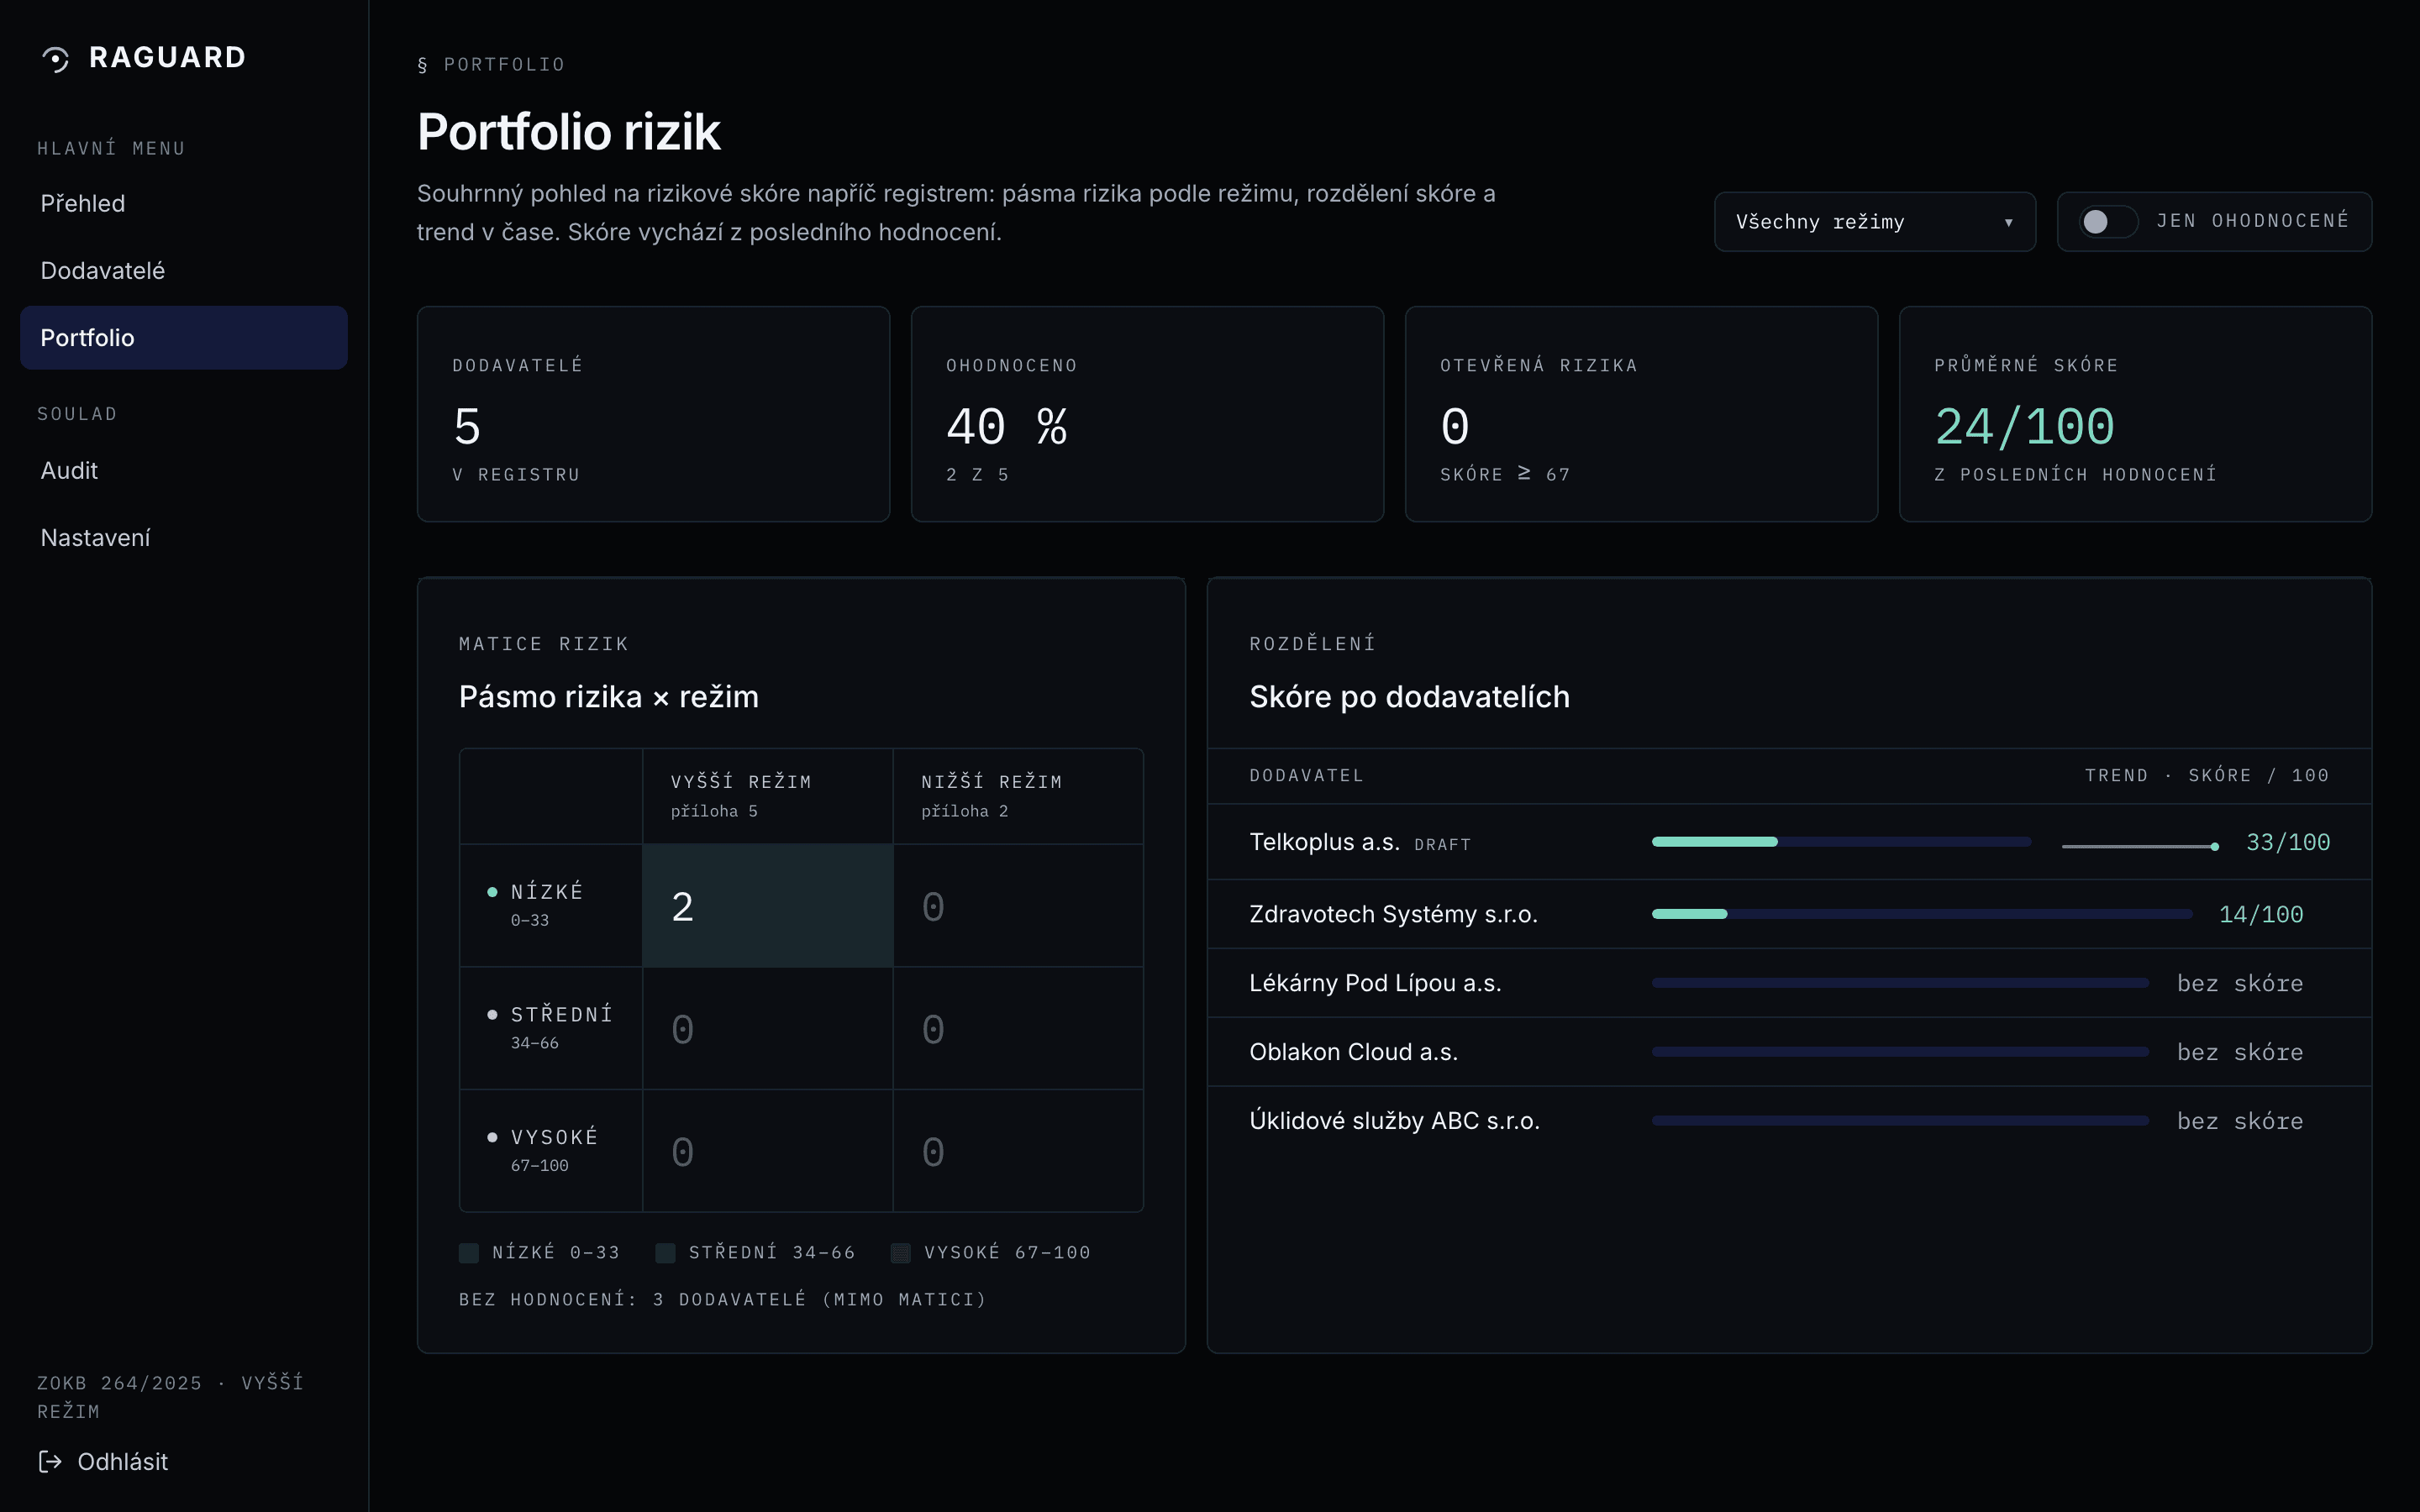
Task: Click the green dot beside NÍZKÉ row
Action: point(492,892)
